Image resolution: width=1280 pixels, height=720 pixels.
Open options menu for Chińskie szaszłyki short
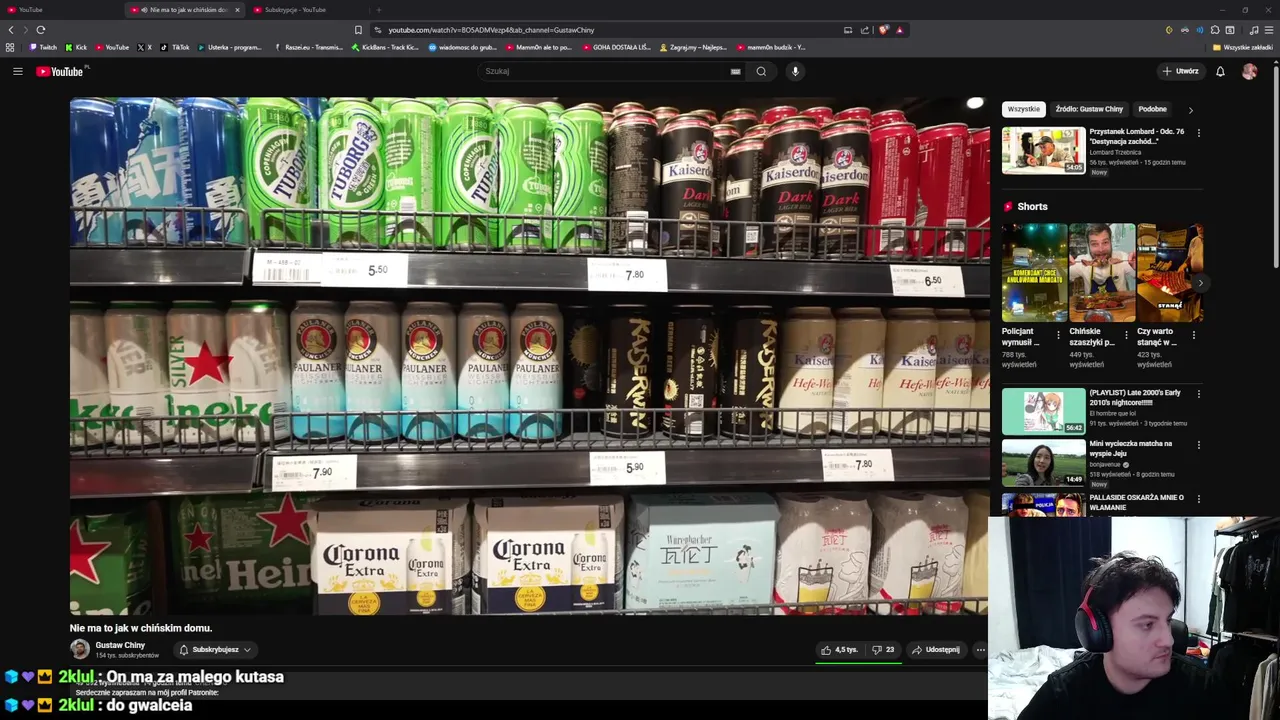coord(1126,335)
